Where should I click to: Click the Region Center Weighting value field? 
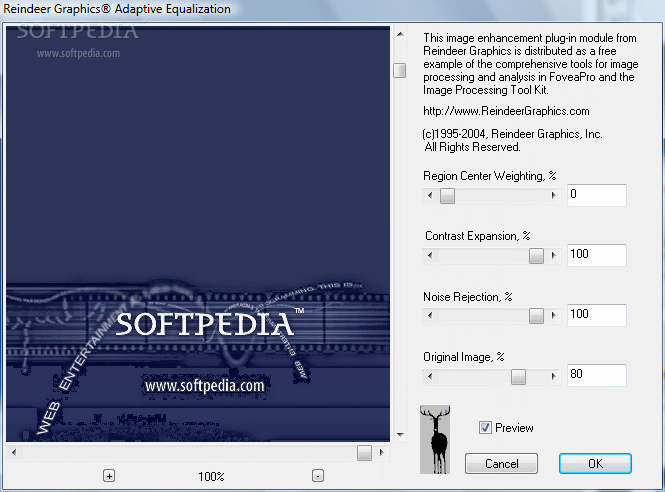pyautogui.click(x=597, y=195)
